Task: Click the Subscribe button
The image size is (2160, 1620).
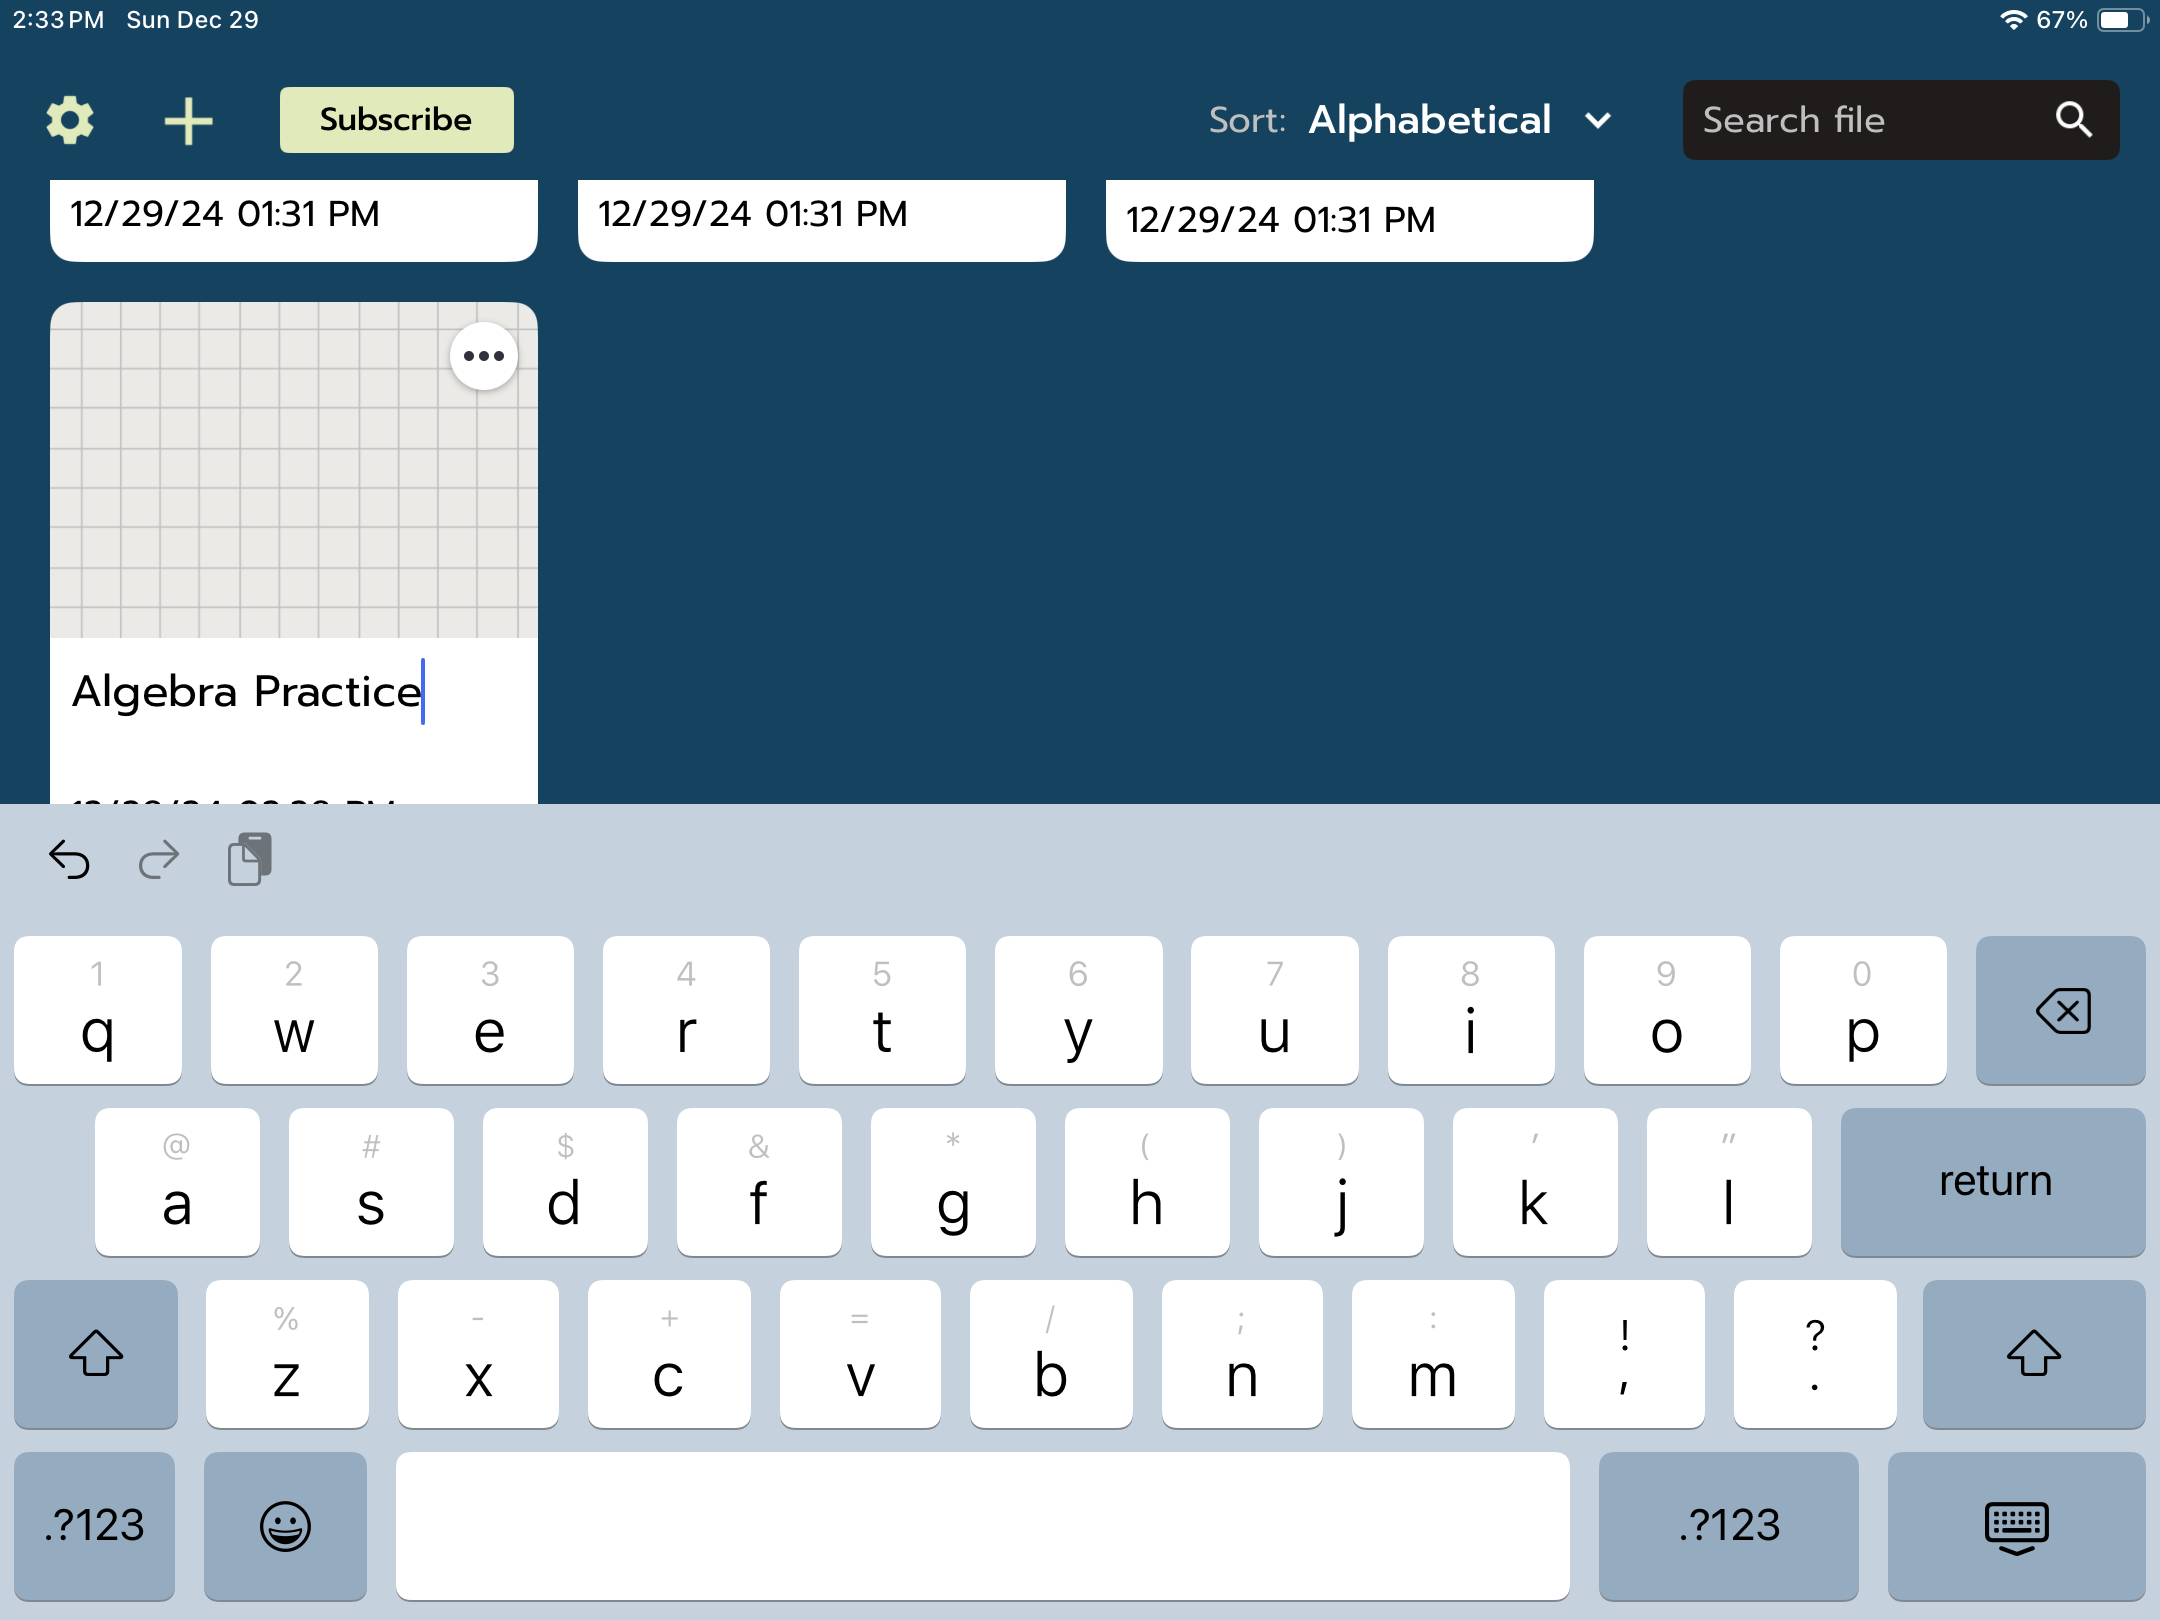Action: (x=396, y=120)
